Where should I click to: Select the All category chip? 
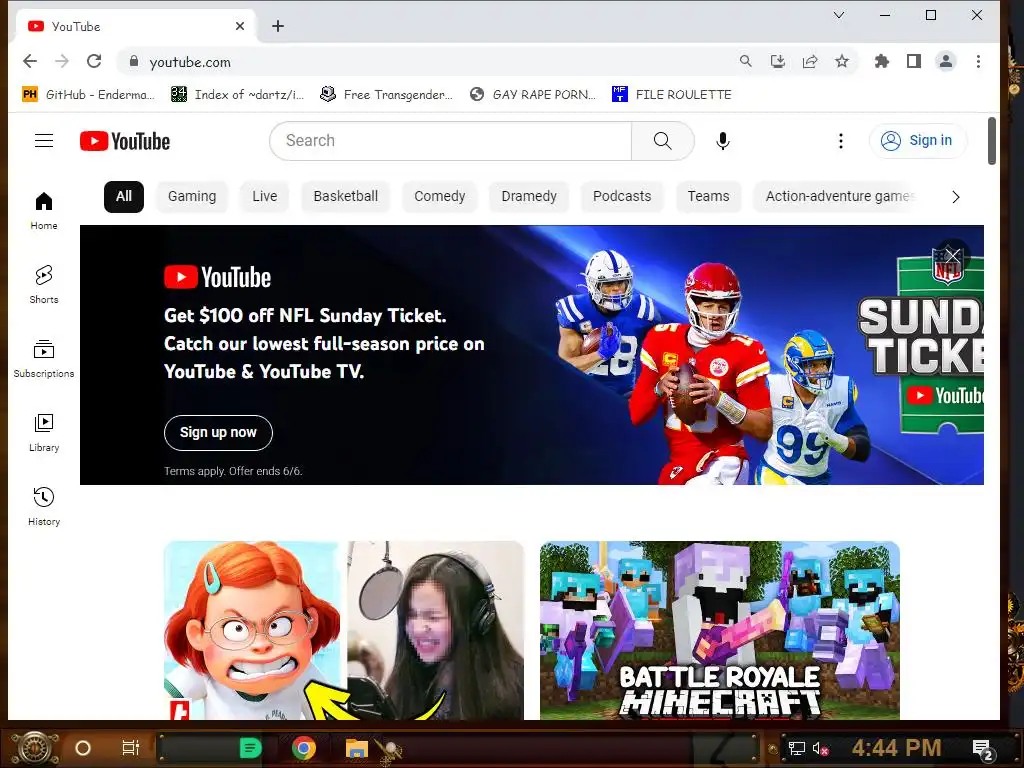pyautogui.click(x=123, y=197)
